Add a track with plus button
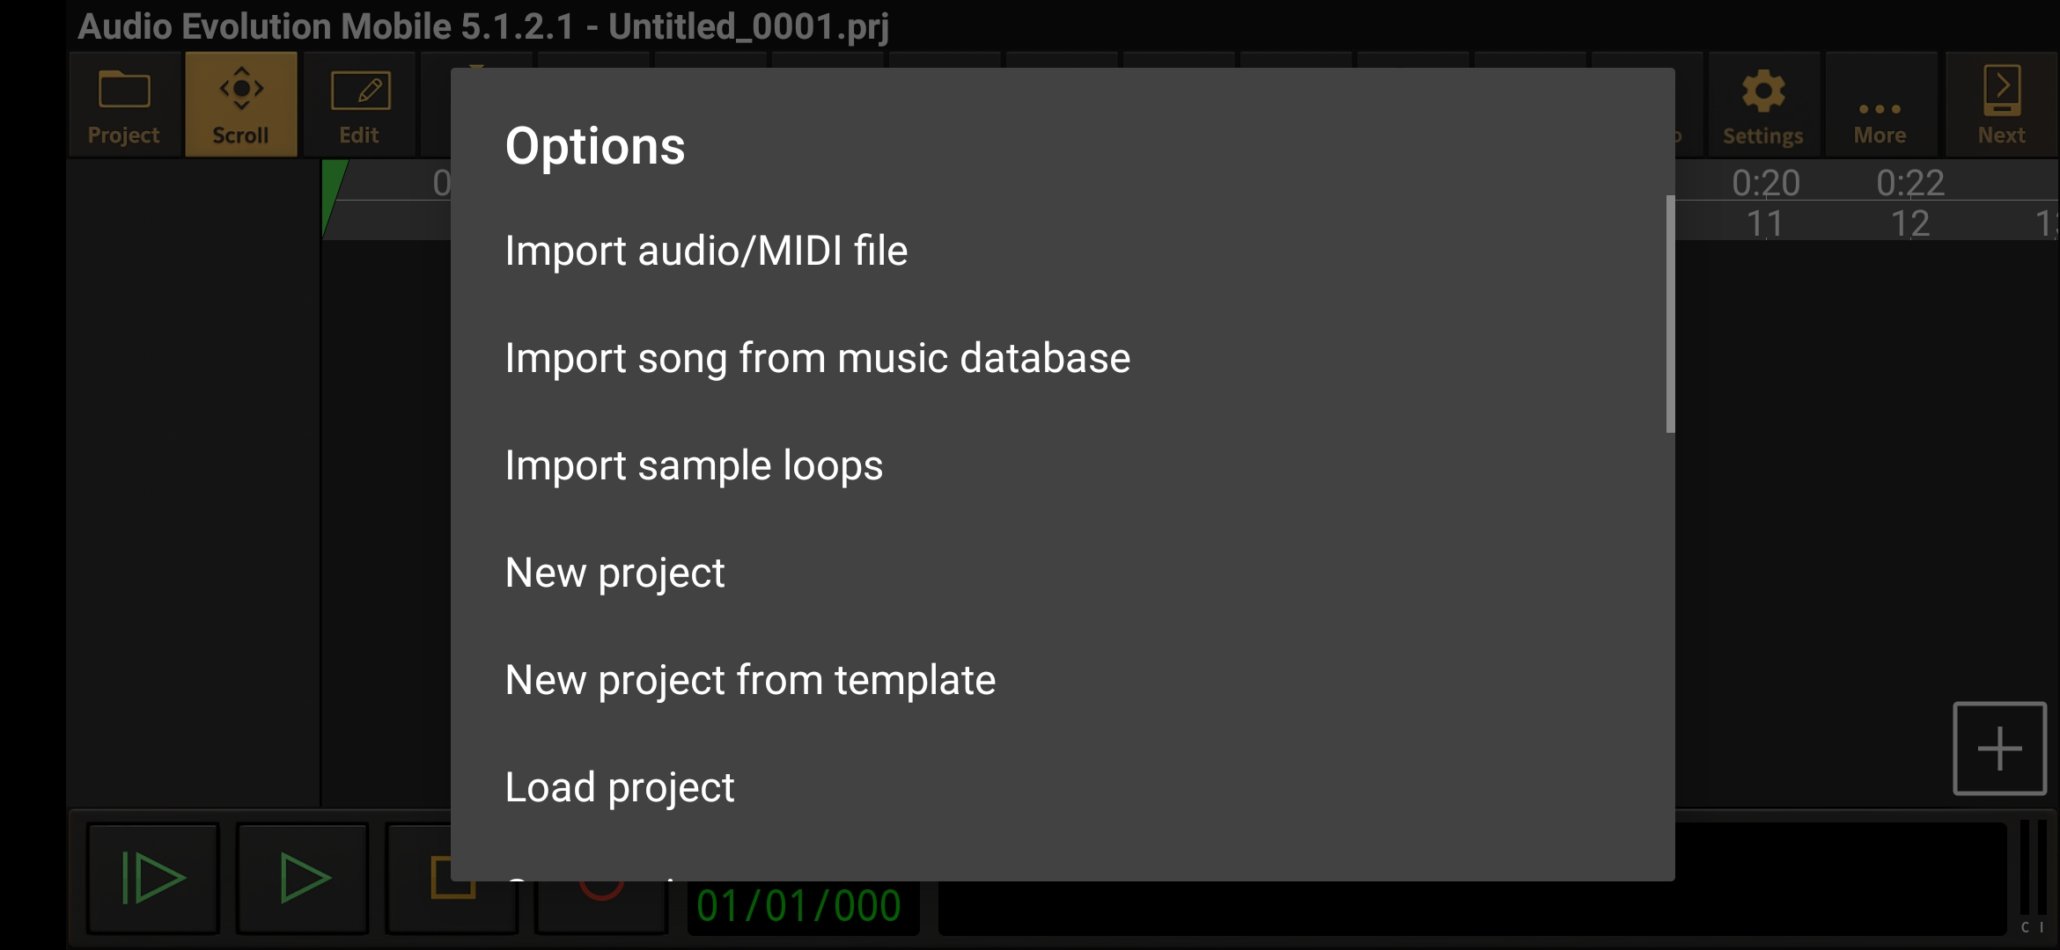2060x950 pixels. (x=1999, y=749)
